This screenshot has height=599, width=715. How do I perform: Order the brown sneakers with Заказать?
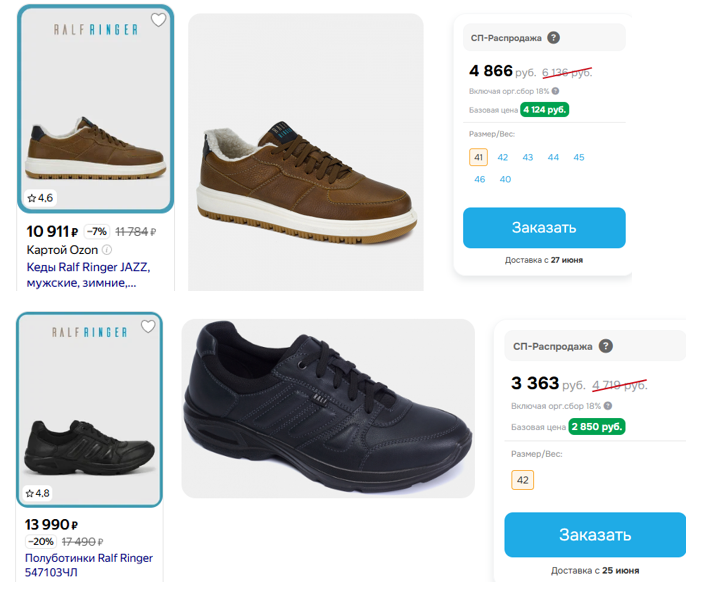(x=544, y=228)
